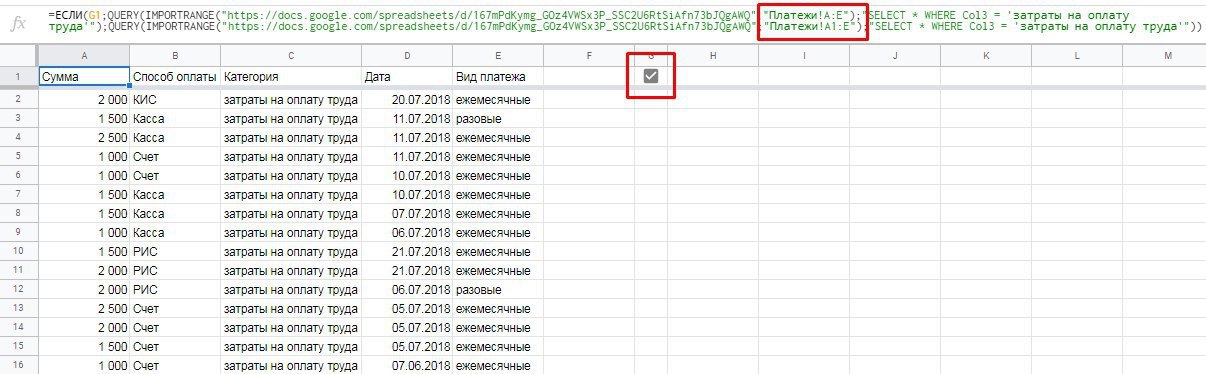Click the 'Дата' header cell
The height and width of the screenshot is (374, 1206).
click(x=407, y=76)
